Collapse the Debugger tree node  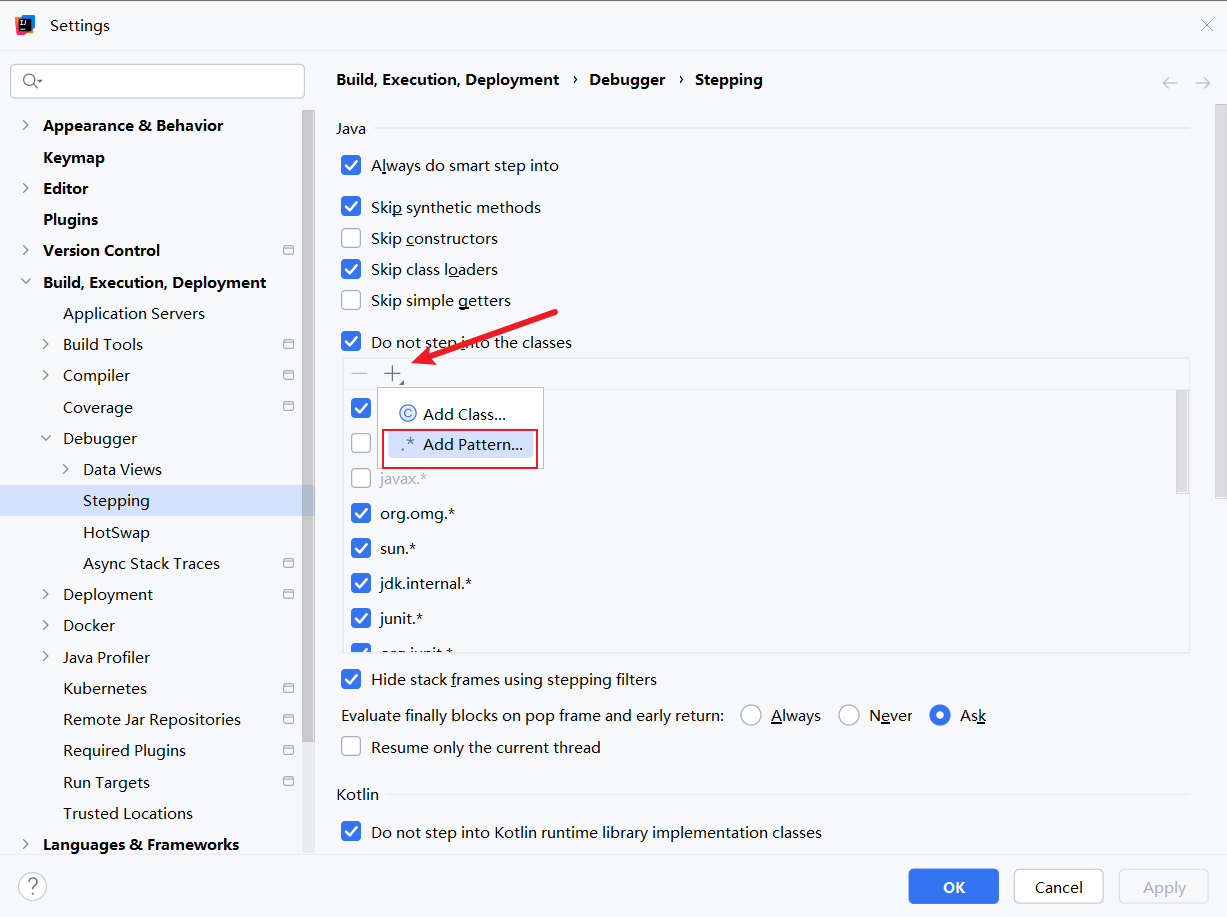pyautogui.click(x=46, y=438)
